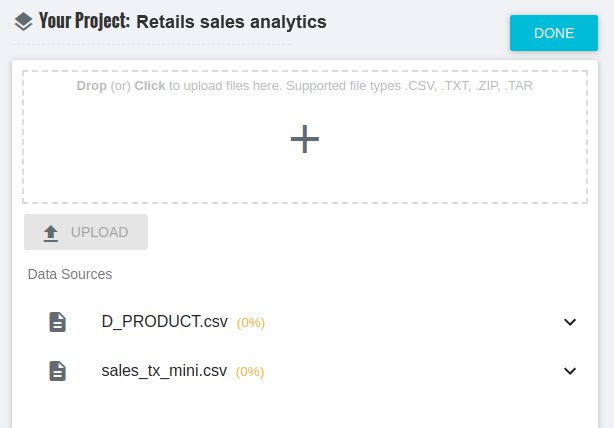Click empty dashed dropzone area below plus
Screen dimensions: 614x428
pos(305,180)
